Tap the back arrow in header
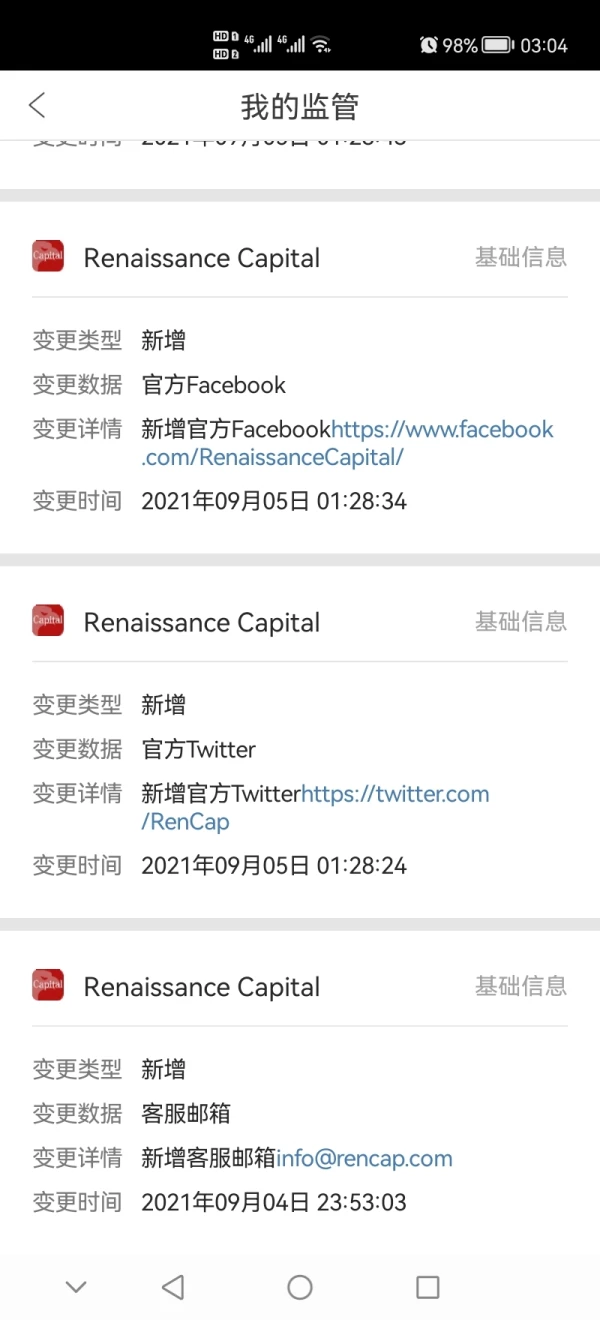600x1320 pixels. click(37, 105)
